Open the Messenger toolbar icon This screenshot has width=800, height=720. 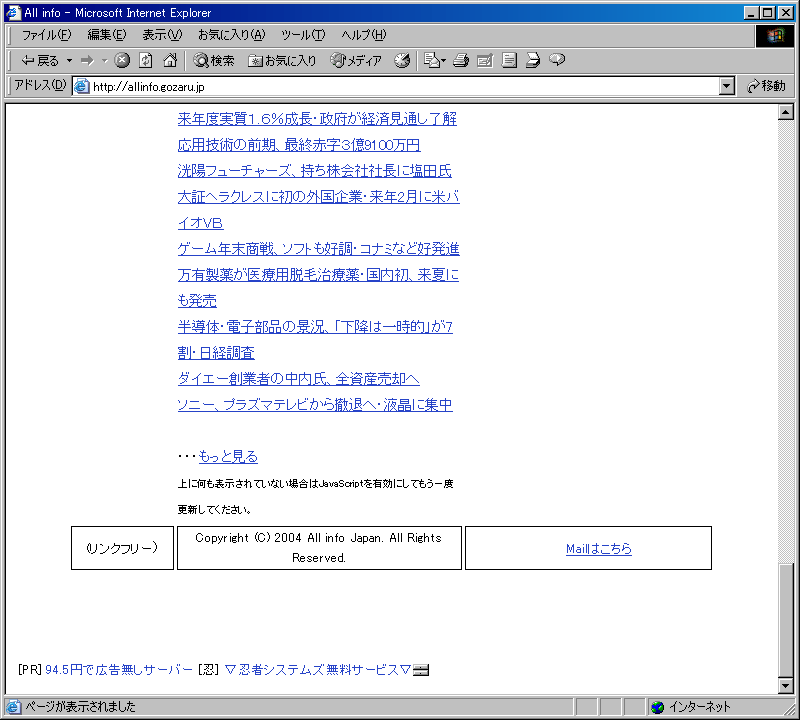pos(557,60)
